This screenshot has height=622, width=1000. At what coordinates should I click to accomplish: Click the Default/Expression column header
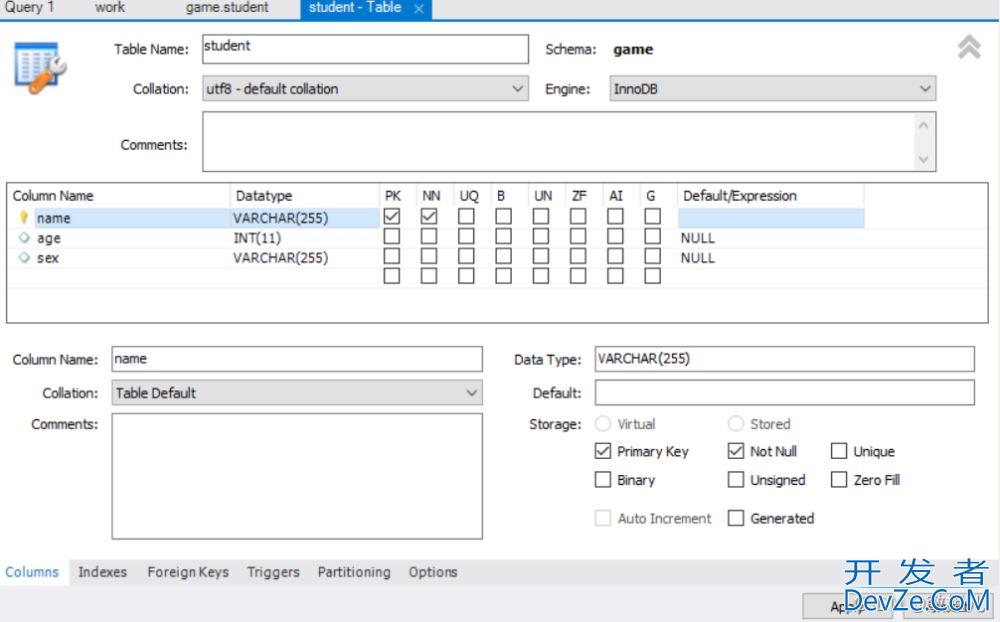click(x=740, y=196)
